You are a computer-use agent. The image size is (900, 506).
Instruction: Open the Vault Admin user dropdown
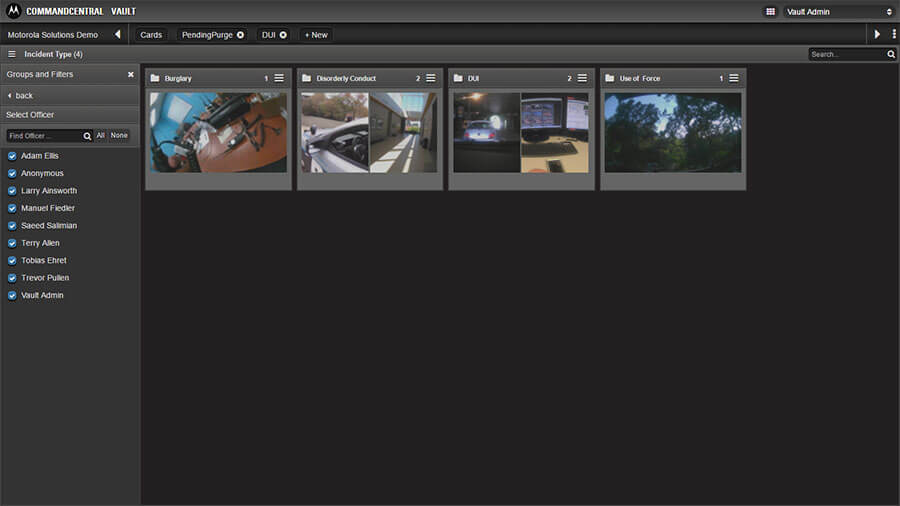pos(838,12)
